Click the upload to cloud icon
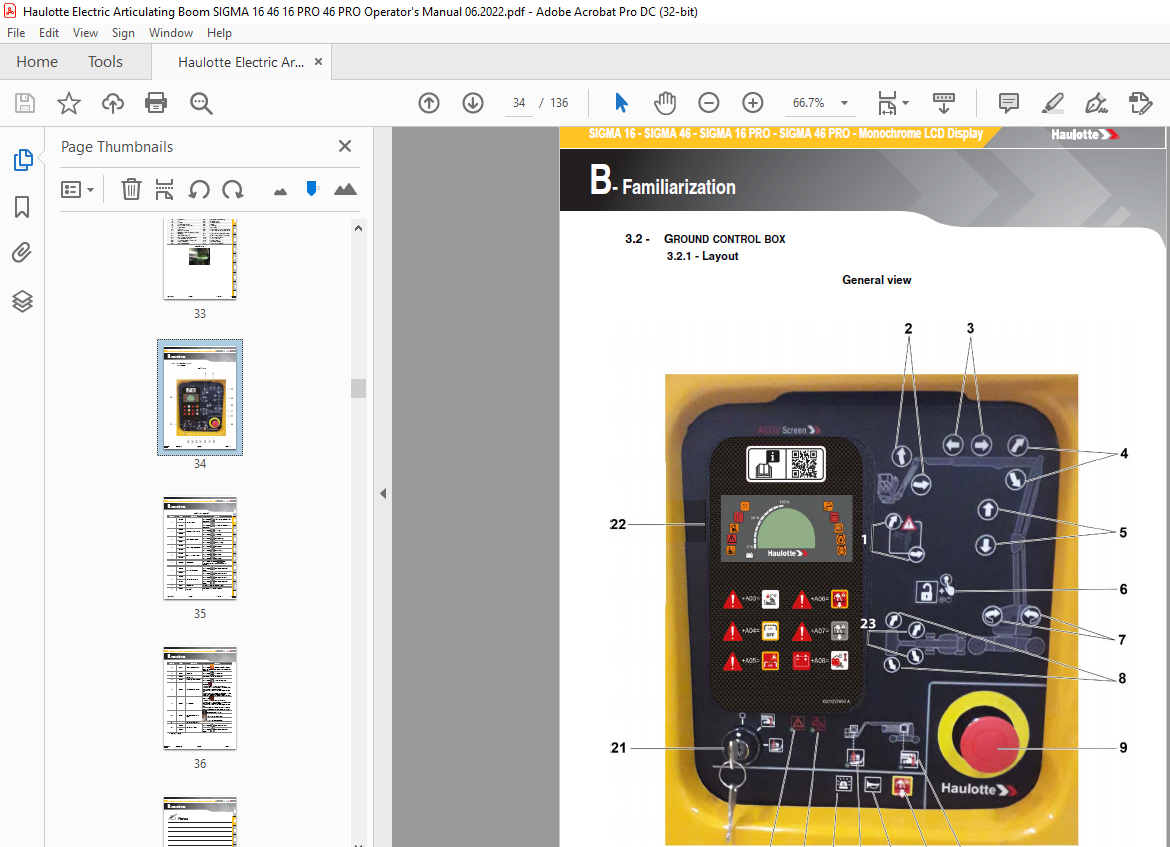1170x847 pixels. 113,103
